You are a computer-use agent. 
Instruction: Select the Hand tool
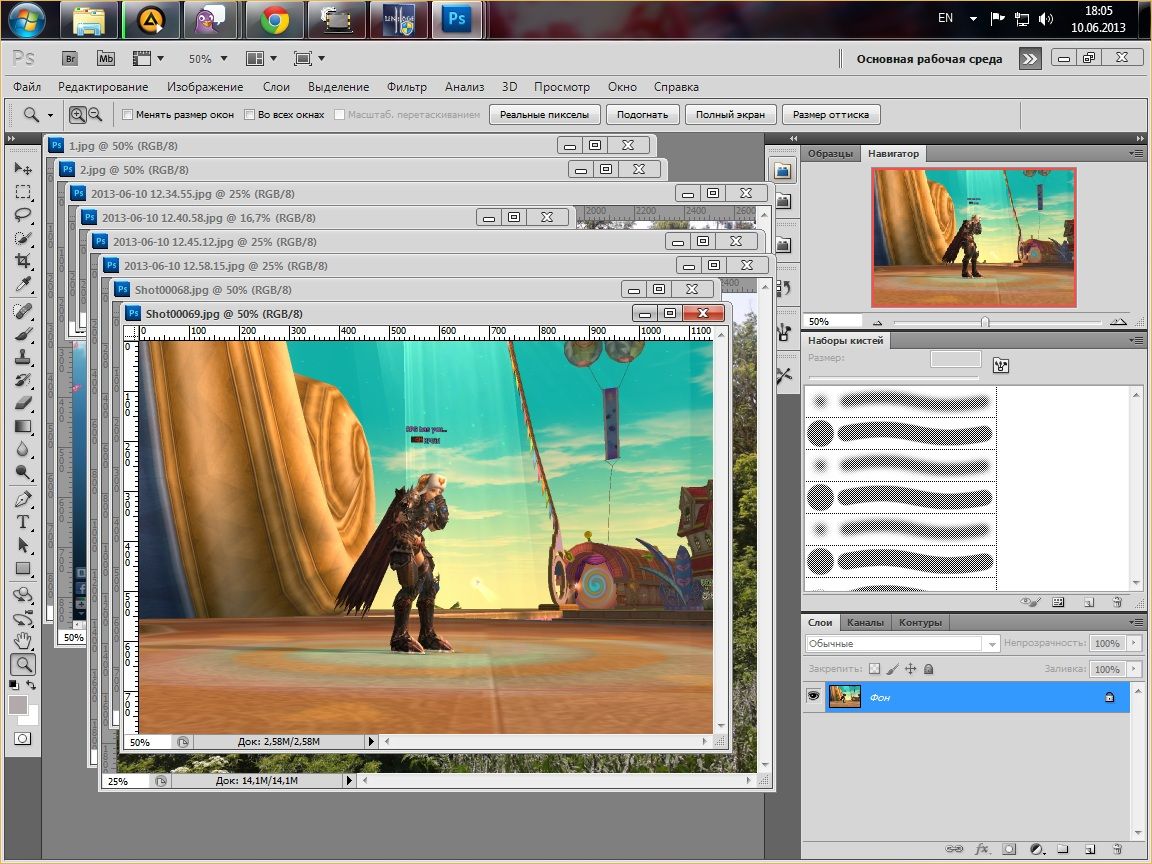click(x=23, y=641)
